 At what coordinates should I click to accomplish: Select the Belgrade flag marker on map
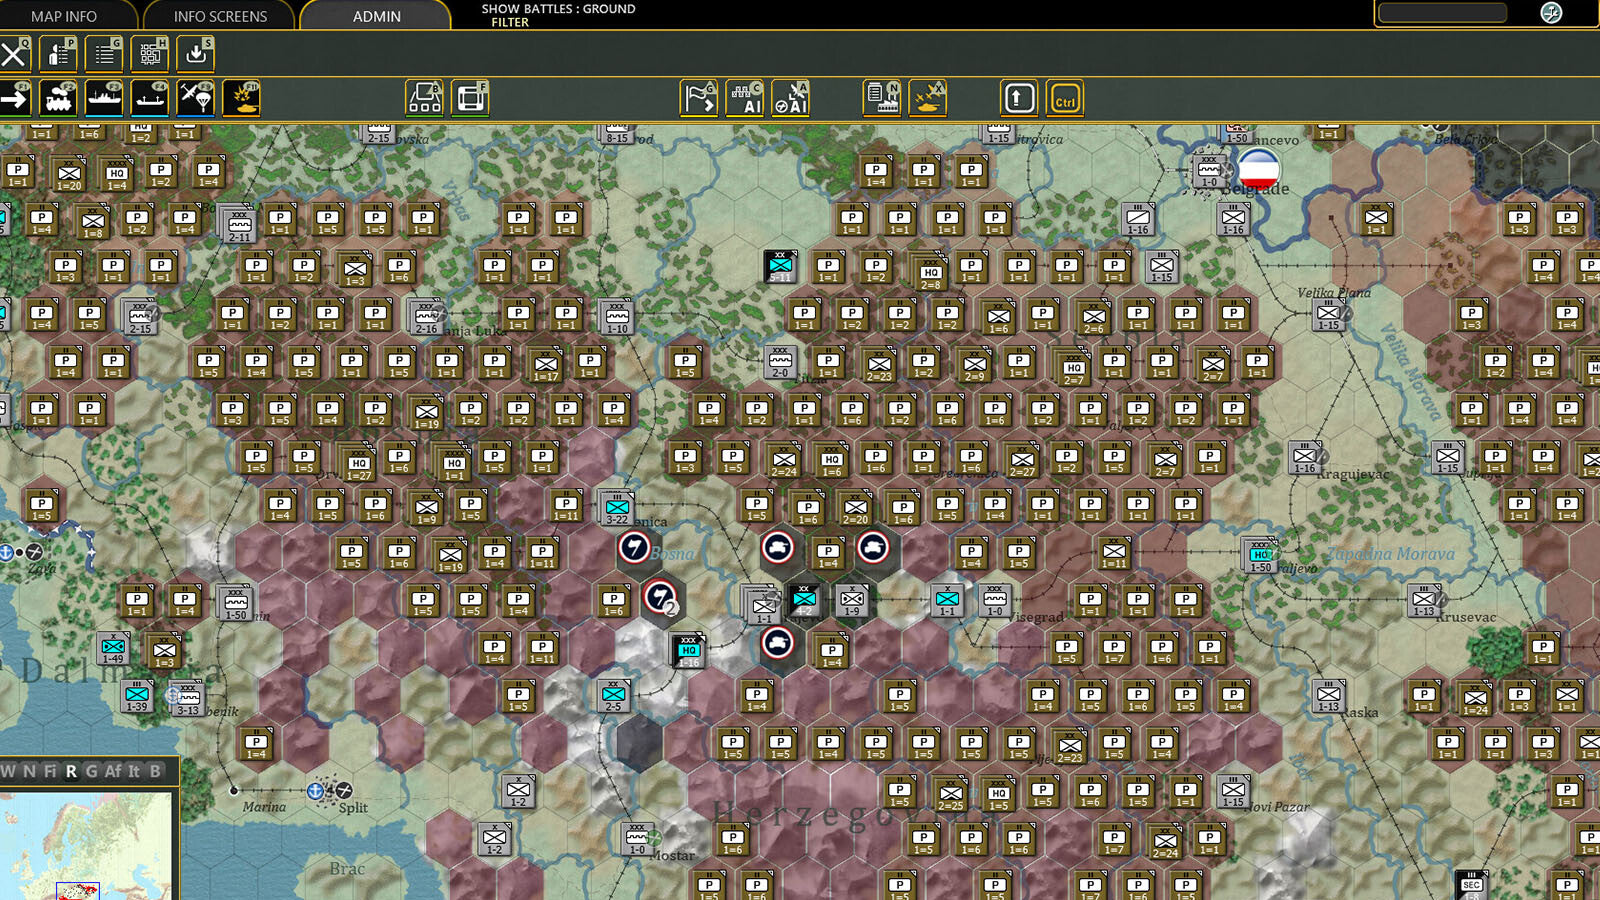1259,170
